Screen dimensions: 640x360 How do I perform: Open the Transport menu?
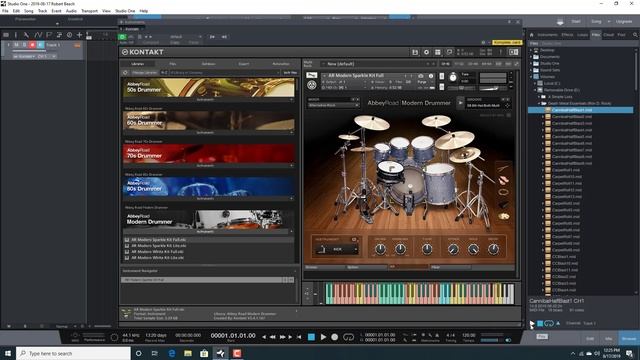[89, 11]
